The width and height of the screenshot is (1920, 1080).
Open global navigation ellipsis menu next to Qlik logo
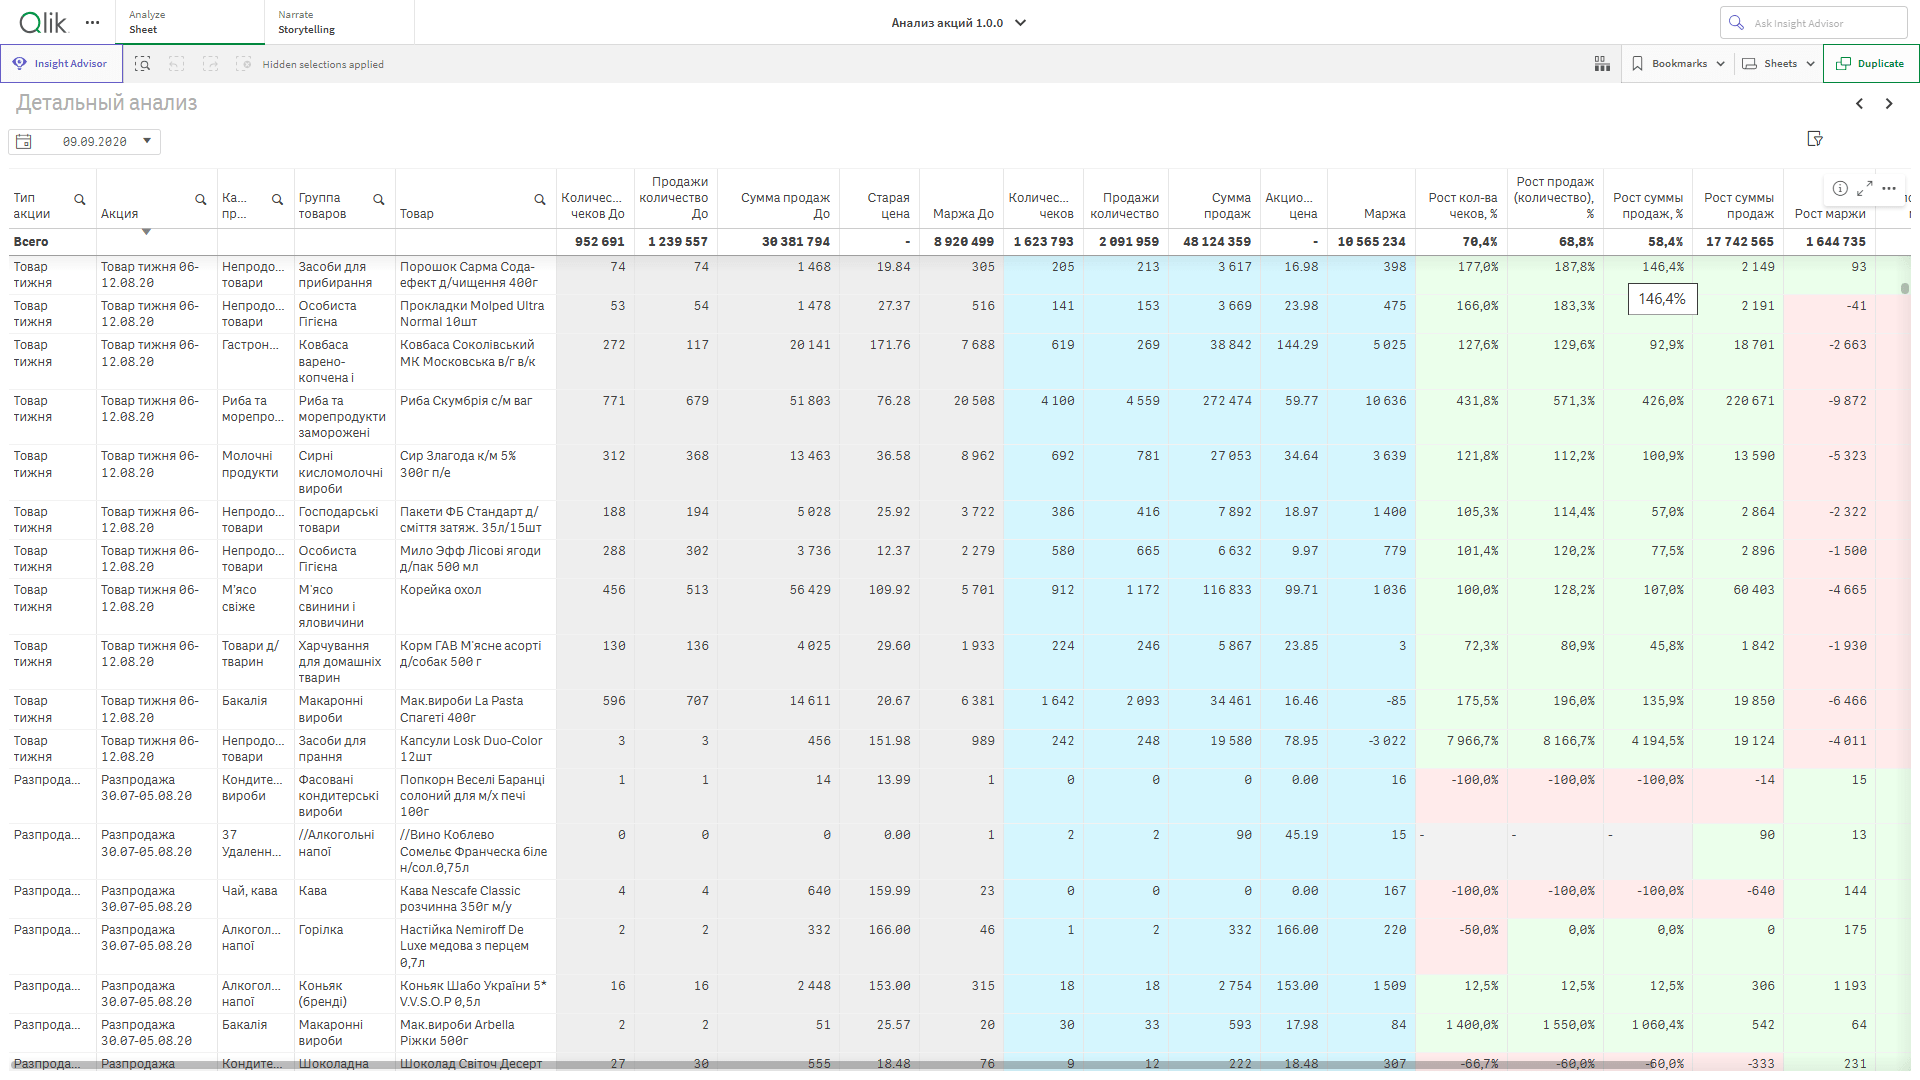click(93, 22)
